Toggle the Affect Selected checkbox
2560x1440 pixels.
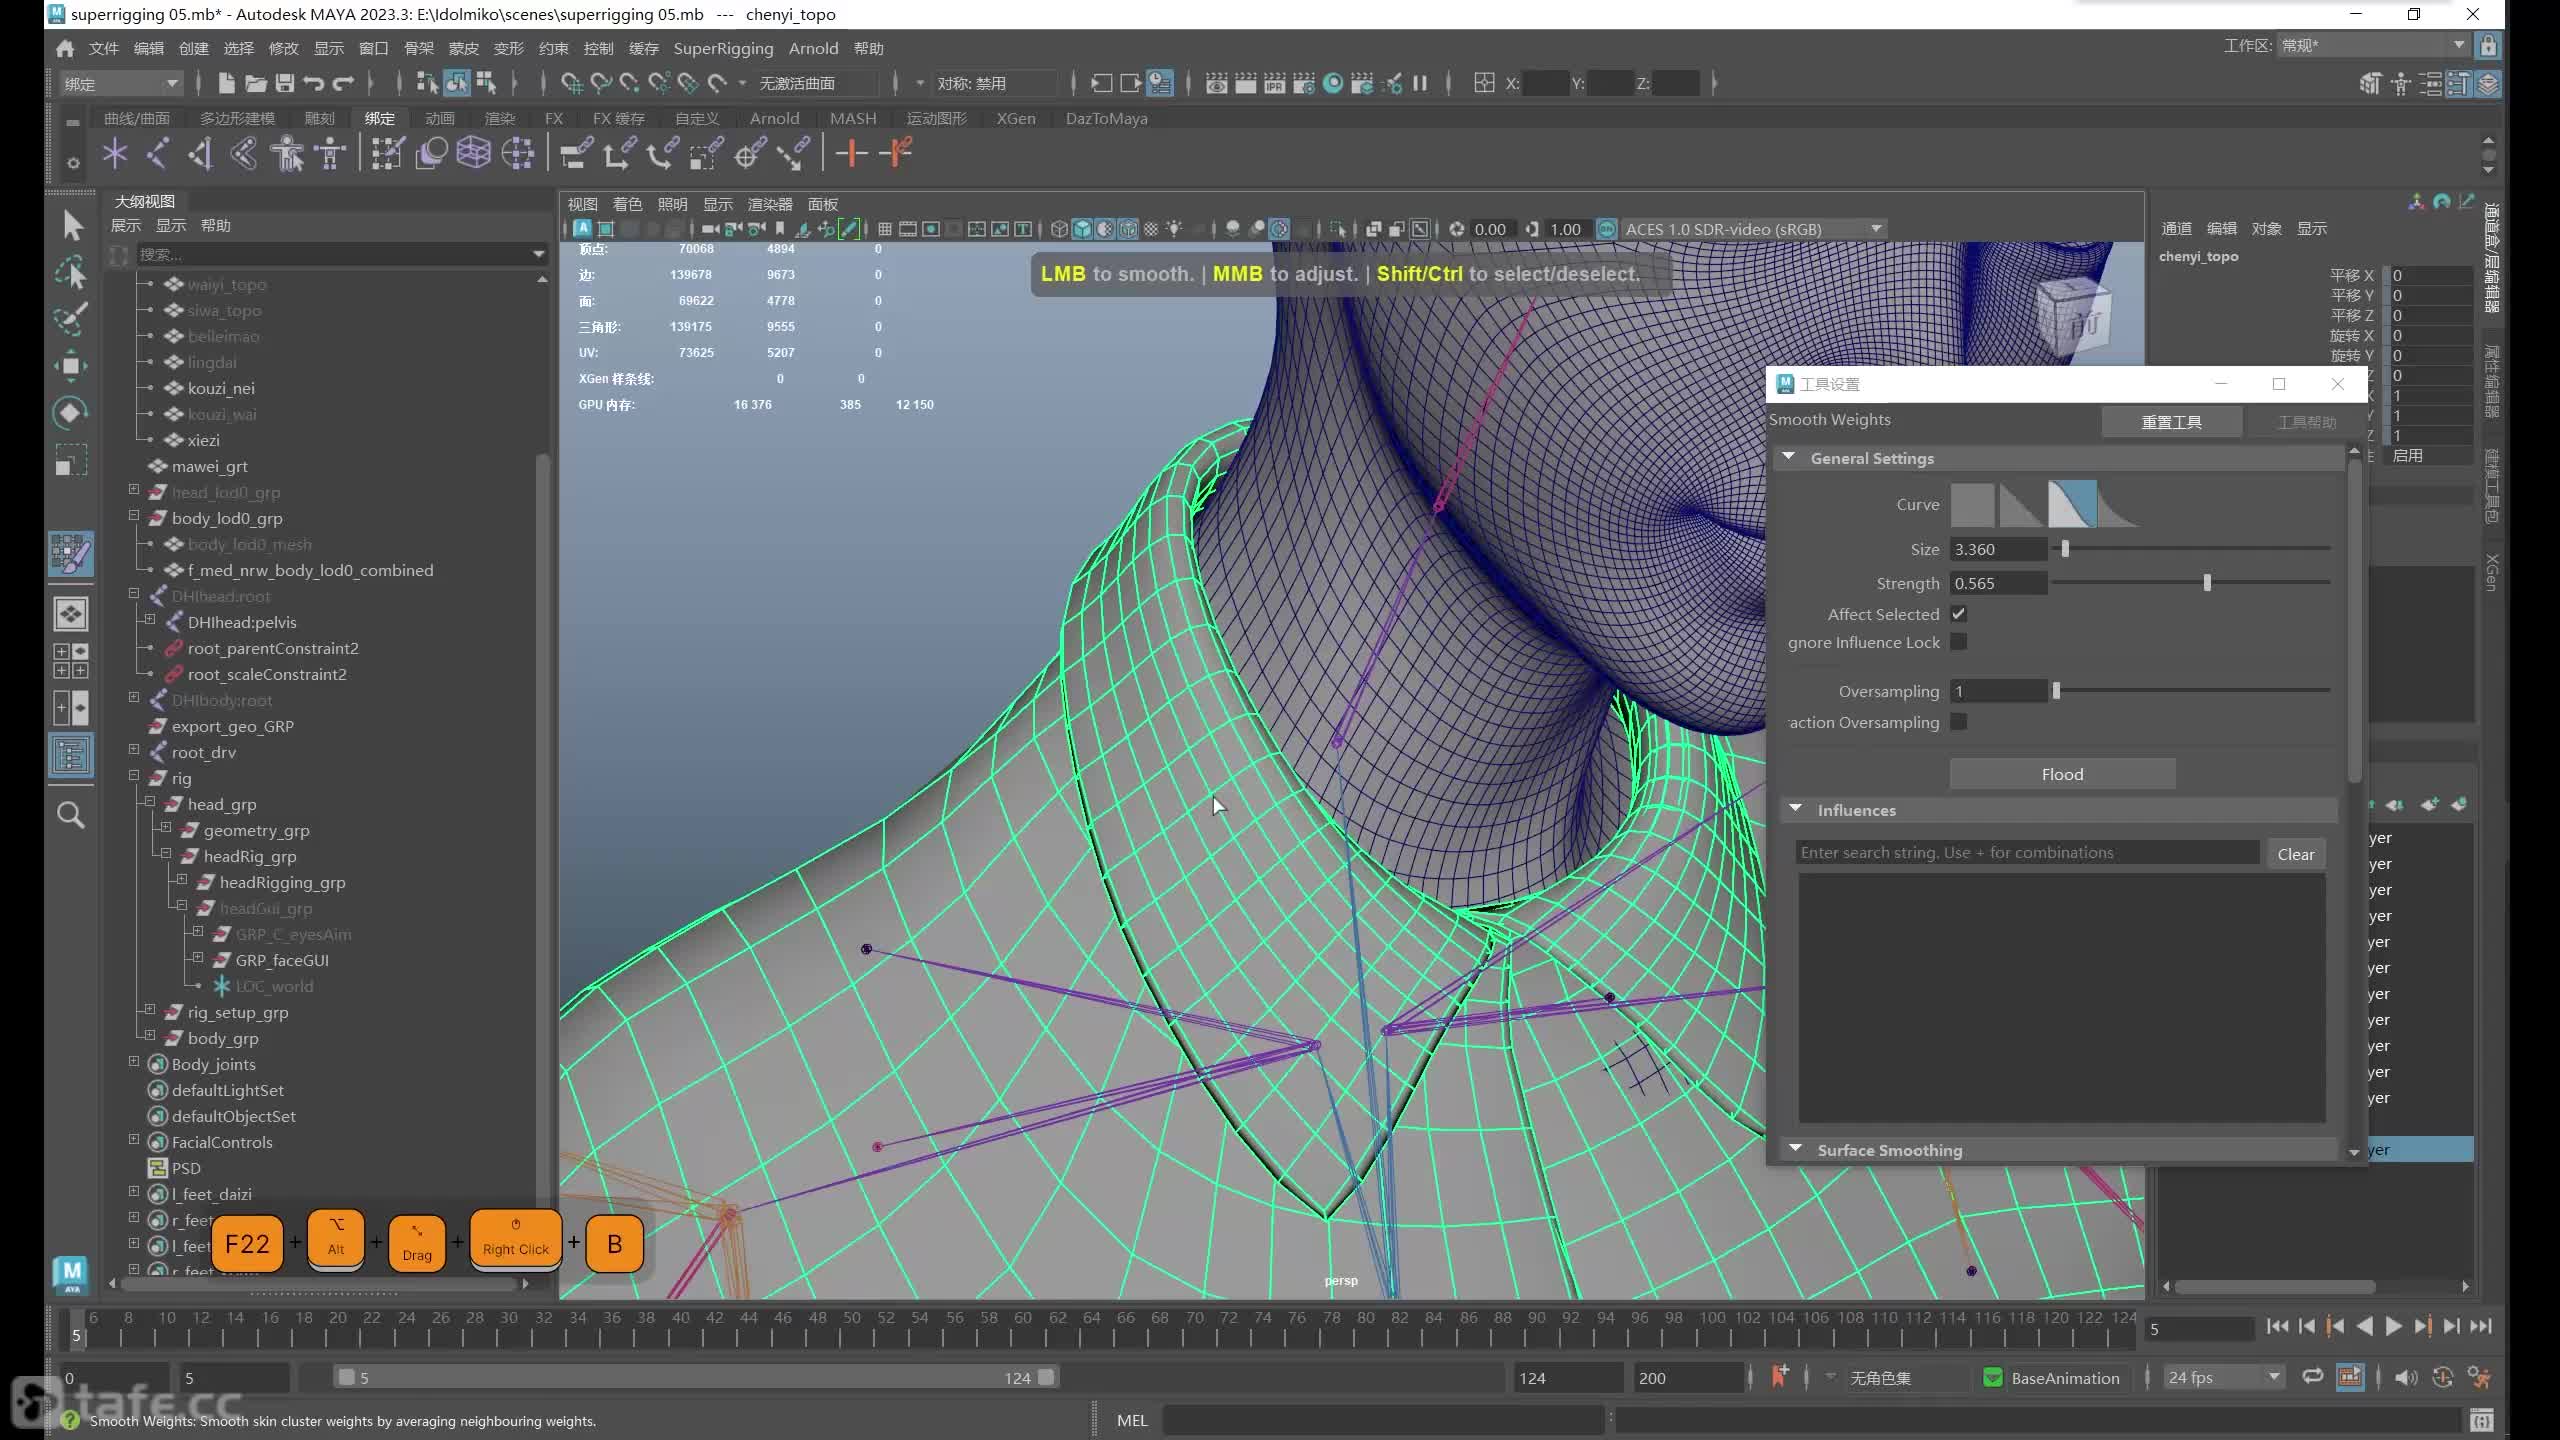[x=1959, y=614]
